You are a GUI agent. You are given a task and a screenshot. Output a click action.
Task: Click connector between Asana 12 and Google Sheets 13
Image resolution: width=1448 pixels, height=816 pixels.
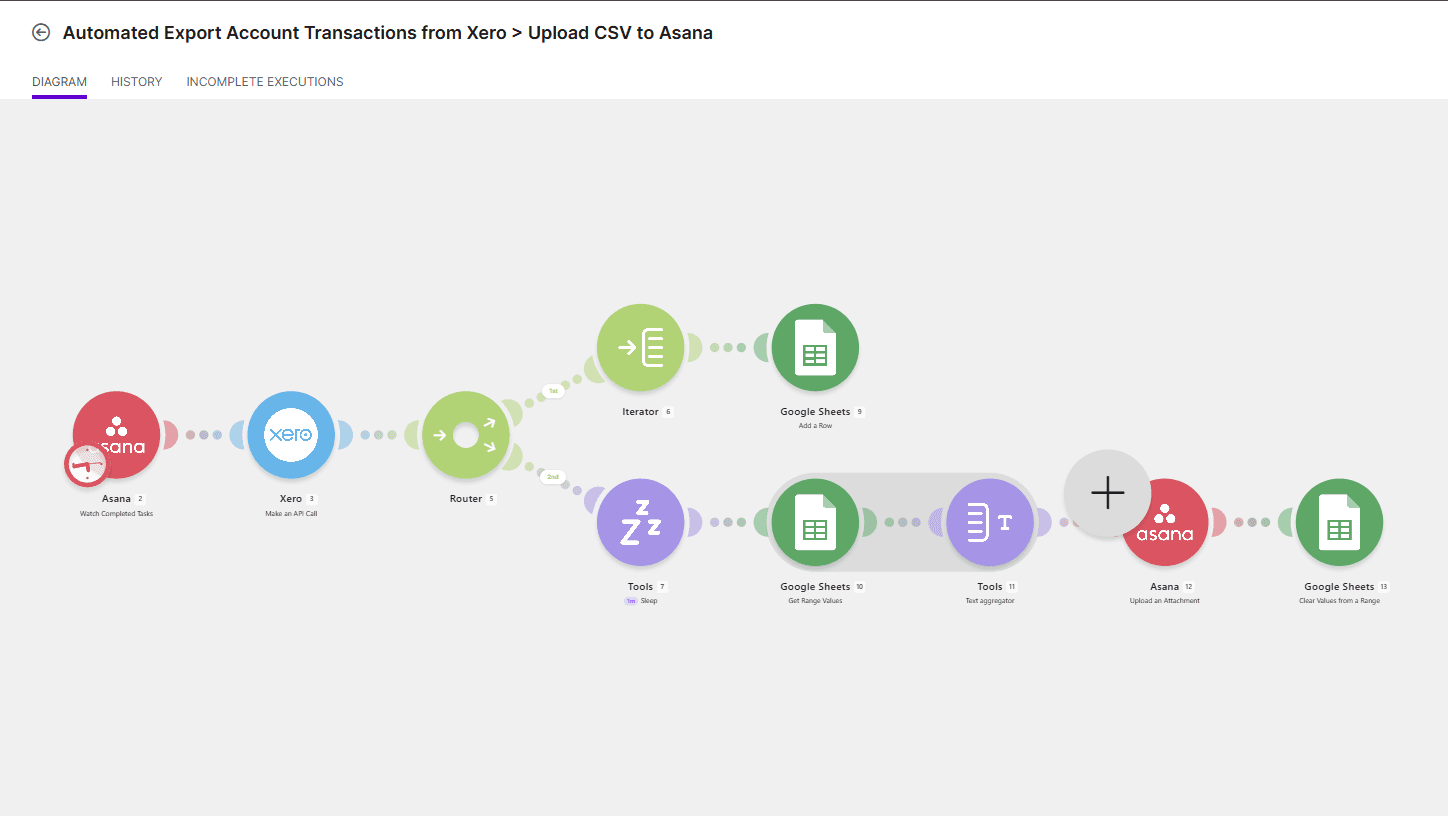click(1252, 522)
